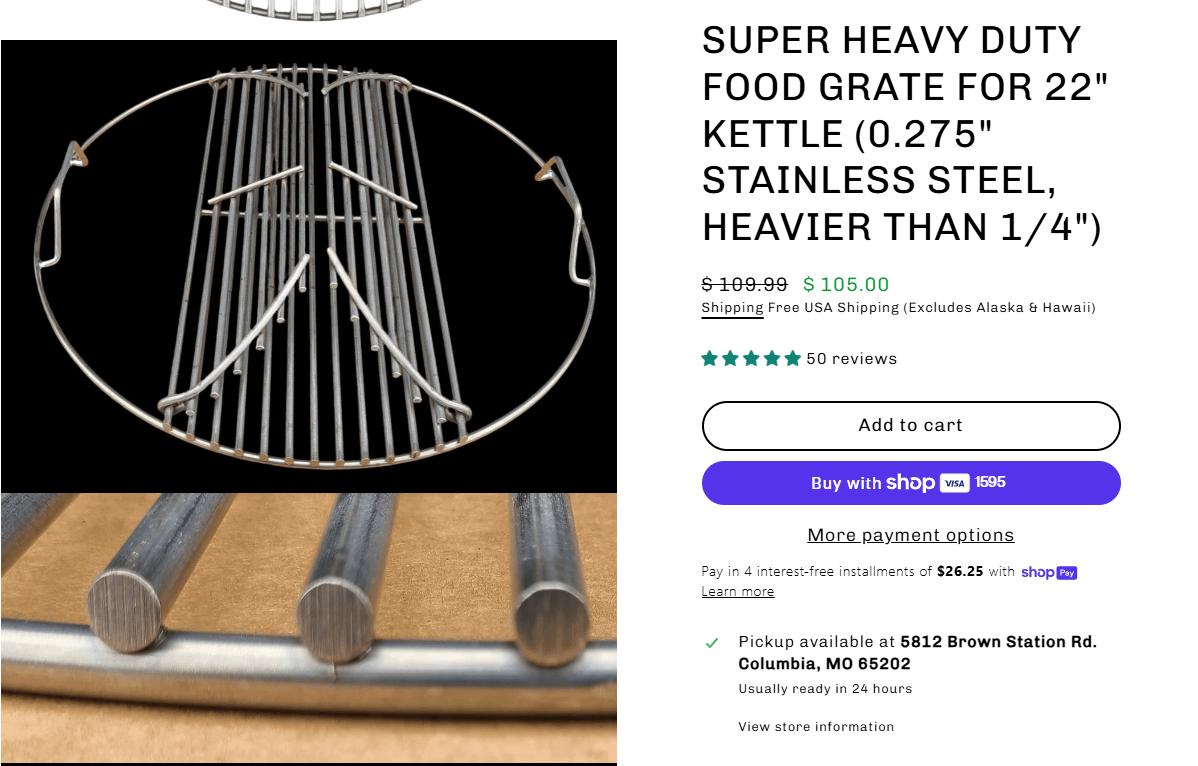Click the Shop Pay badge beside installments
Image resolution: width=1198 pixels, height=766 pixels.
tap(1049, 572)
